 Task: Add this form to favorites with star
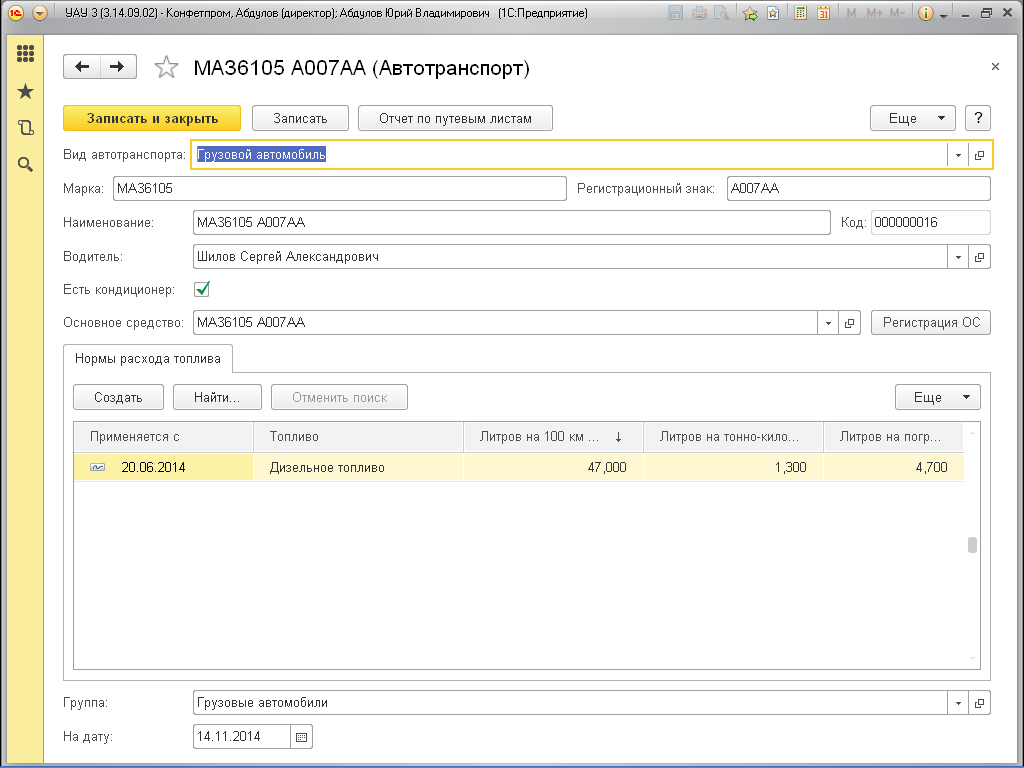(165, 68)
